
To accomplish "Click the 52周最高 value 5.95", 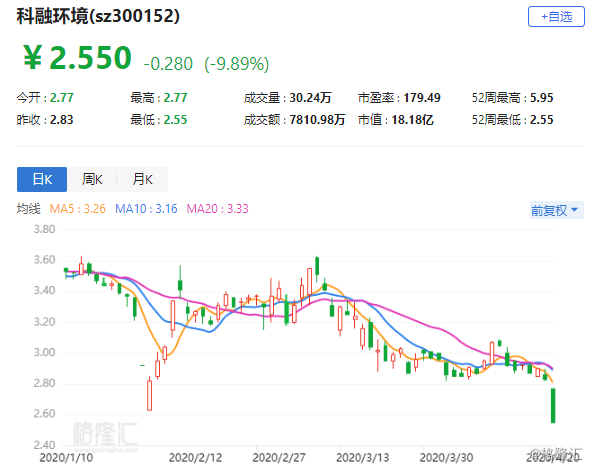I will [541, 98].
